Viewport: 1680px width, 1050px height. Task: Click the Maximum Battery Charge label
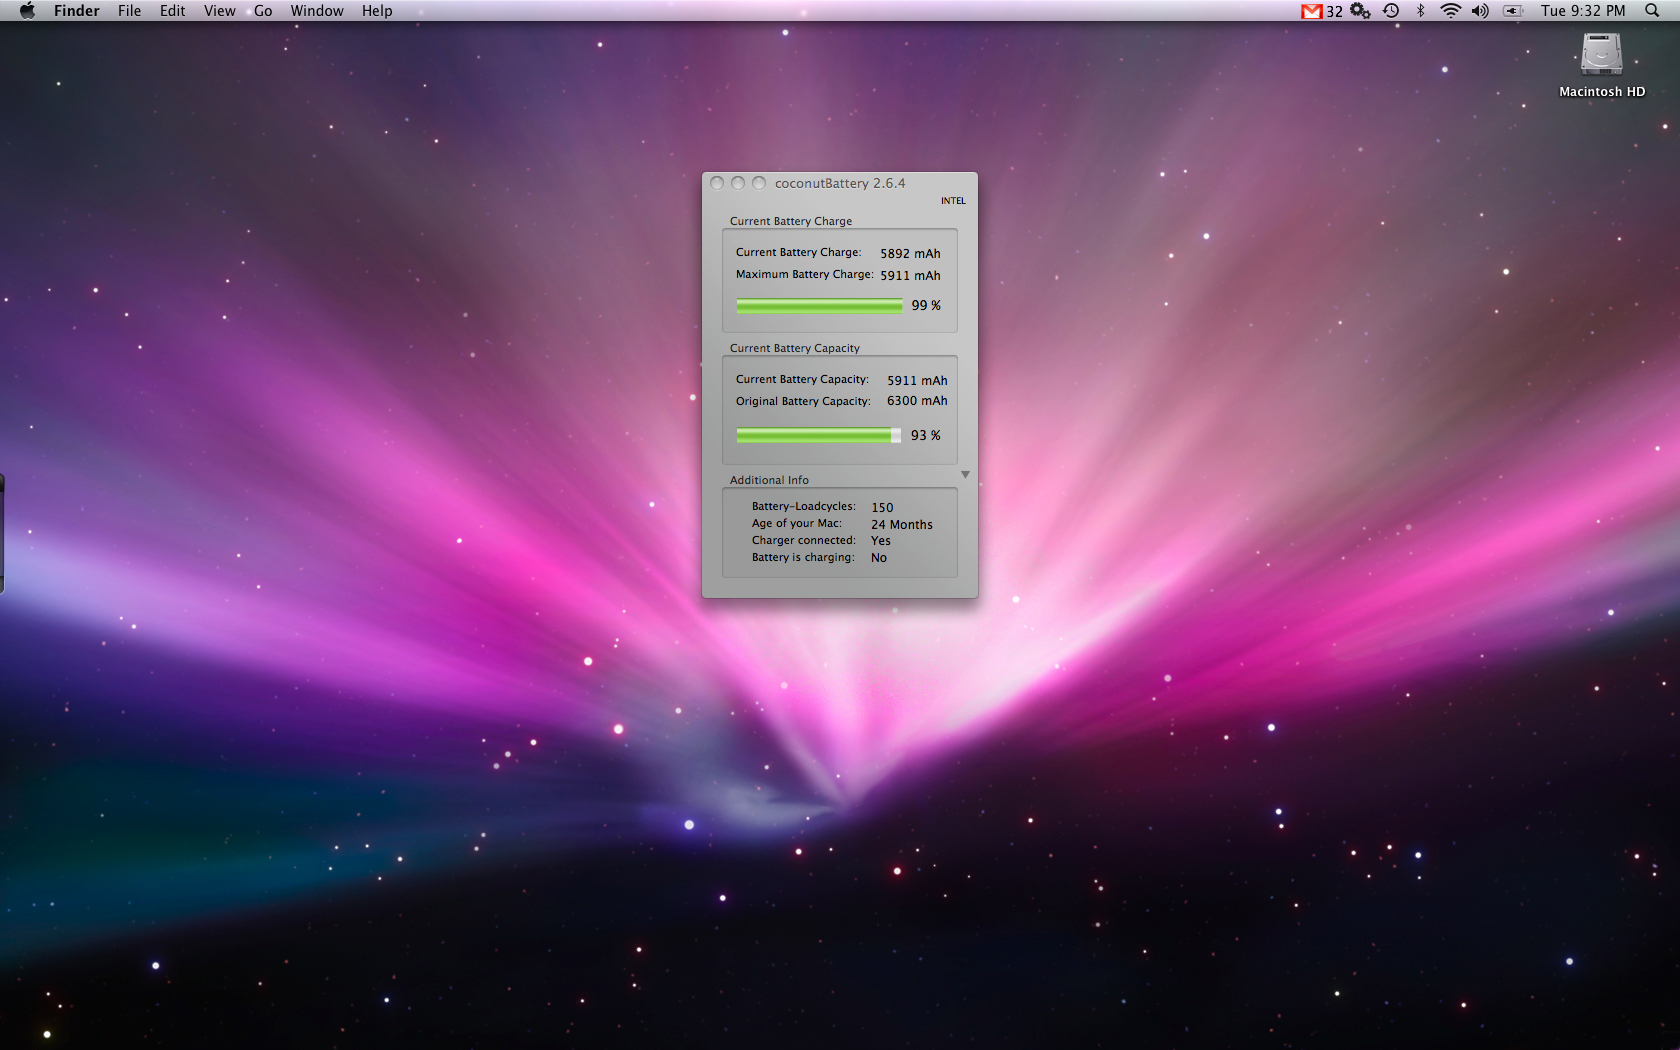point(805,275)
